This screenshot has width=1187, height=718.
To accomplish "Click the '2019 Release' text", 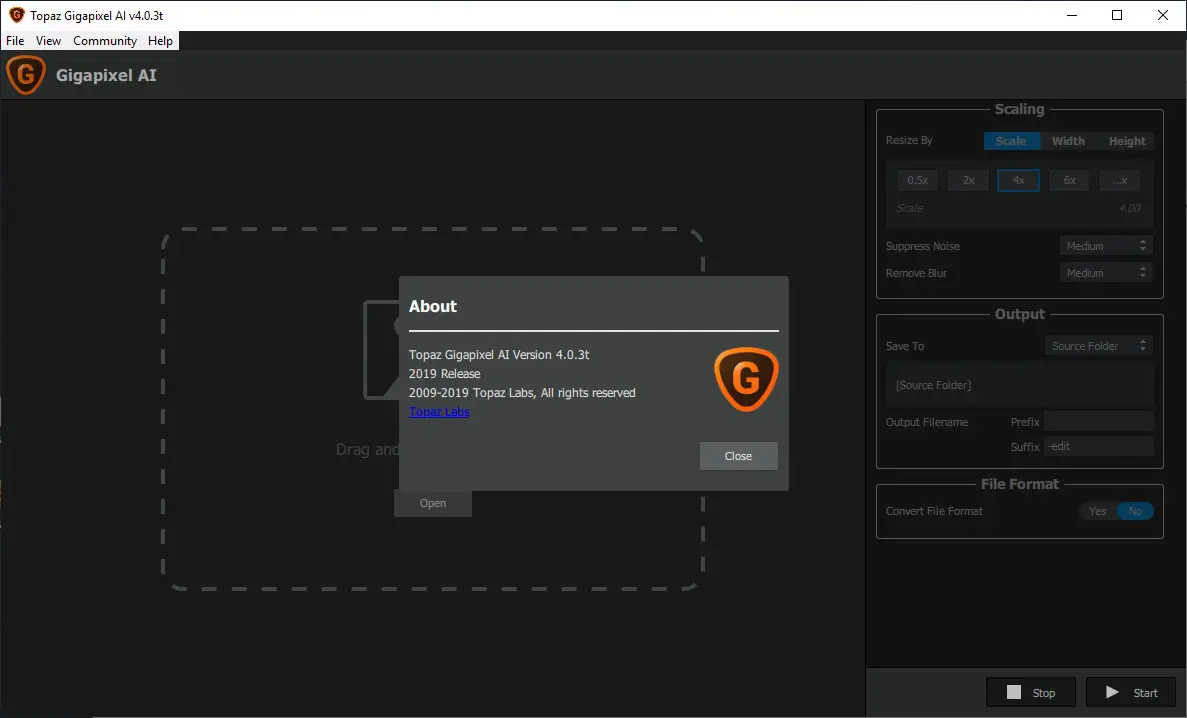I will 444,373.
